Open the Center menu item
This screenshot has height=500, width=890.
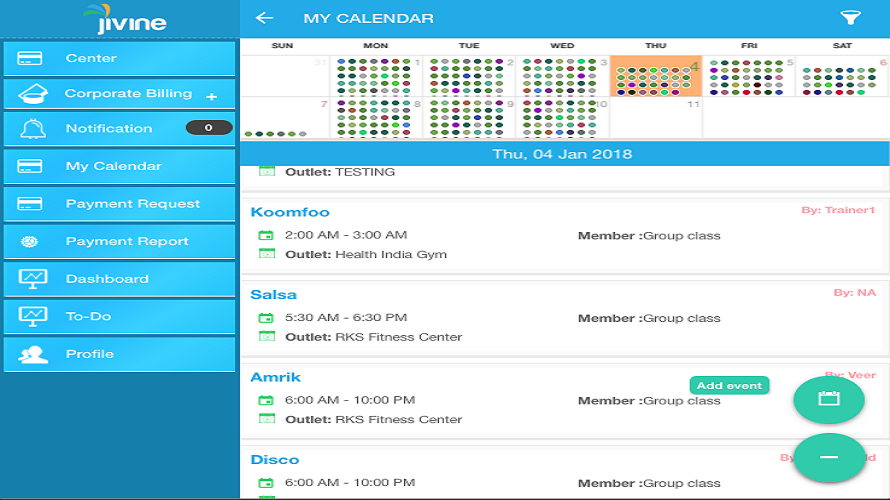[x=119, y=58]
